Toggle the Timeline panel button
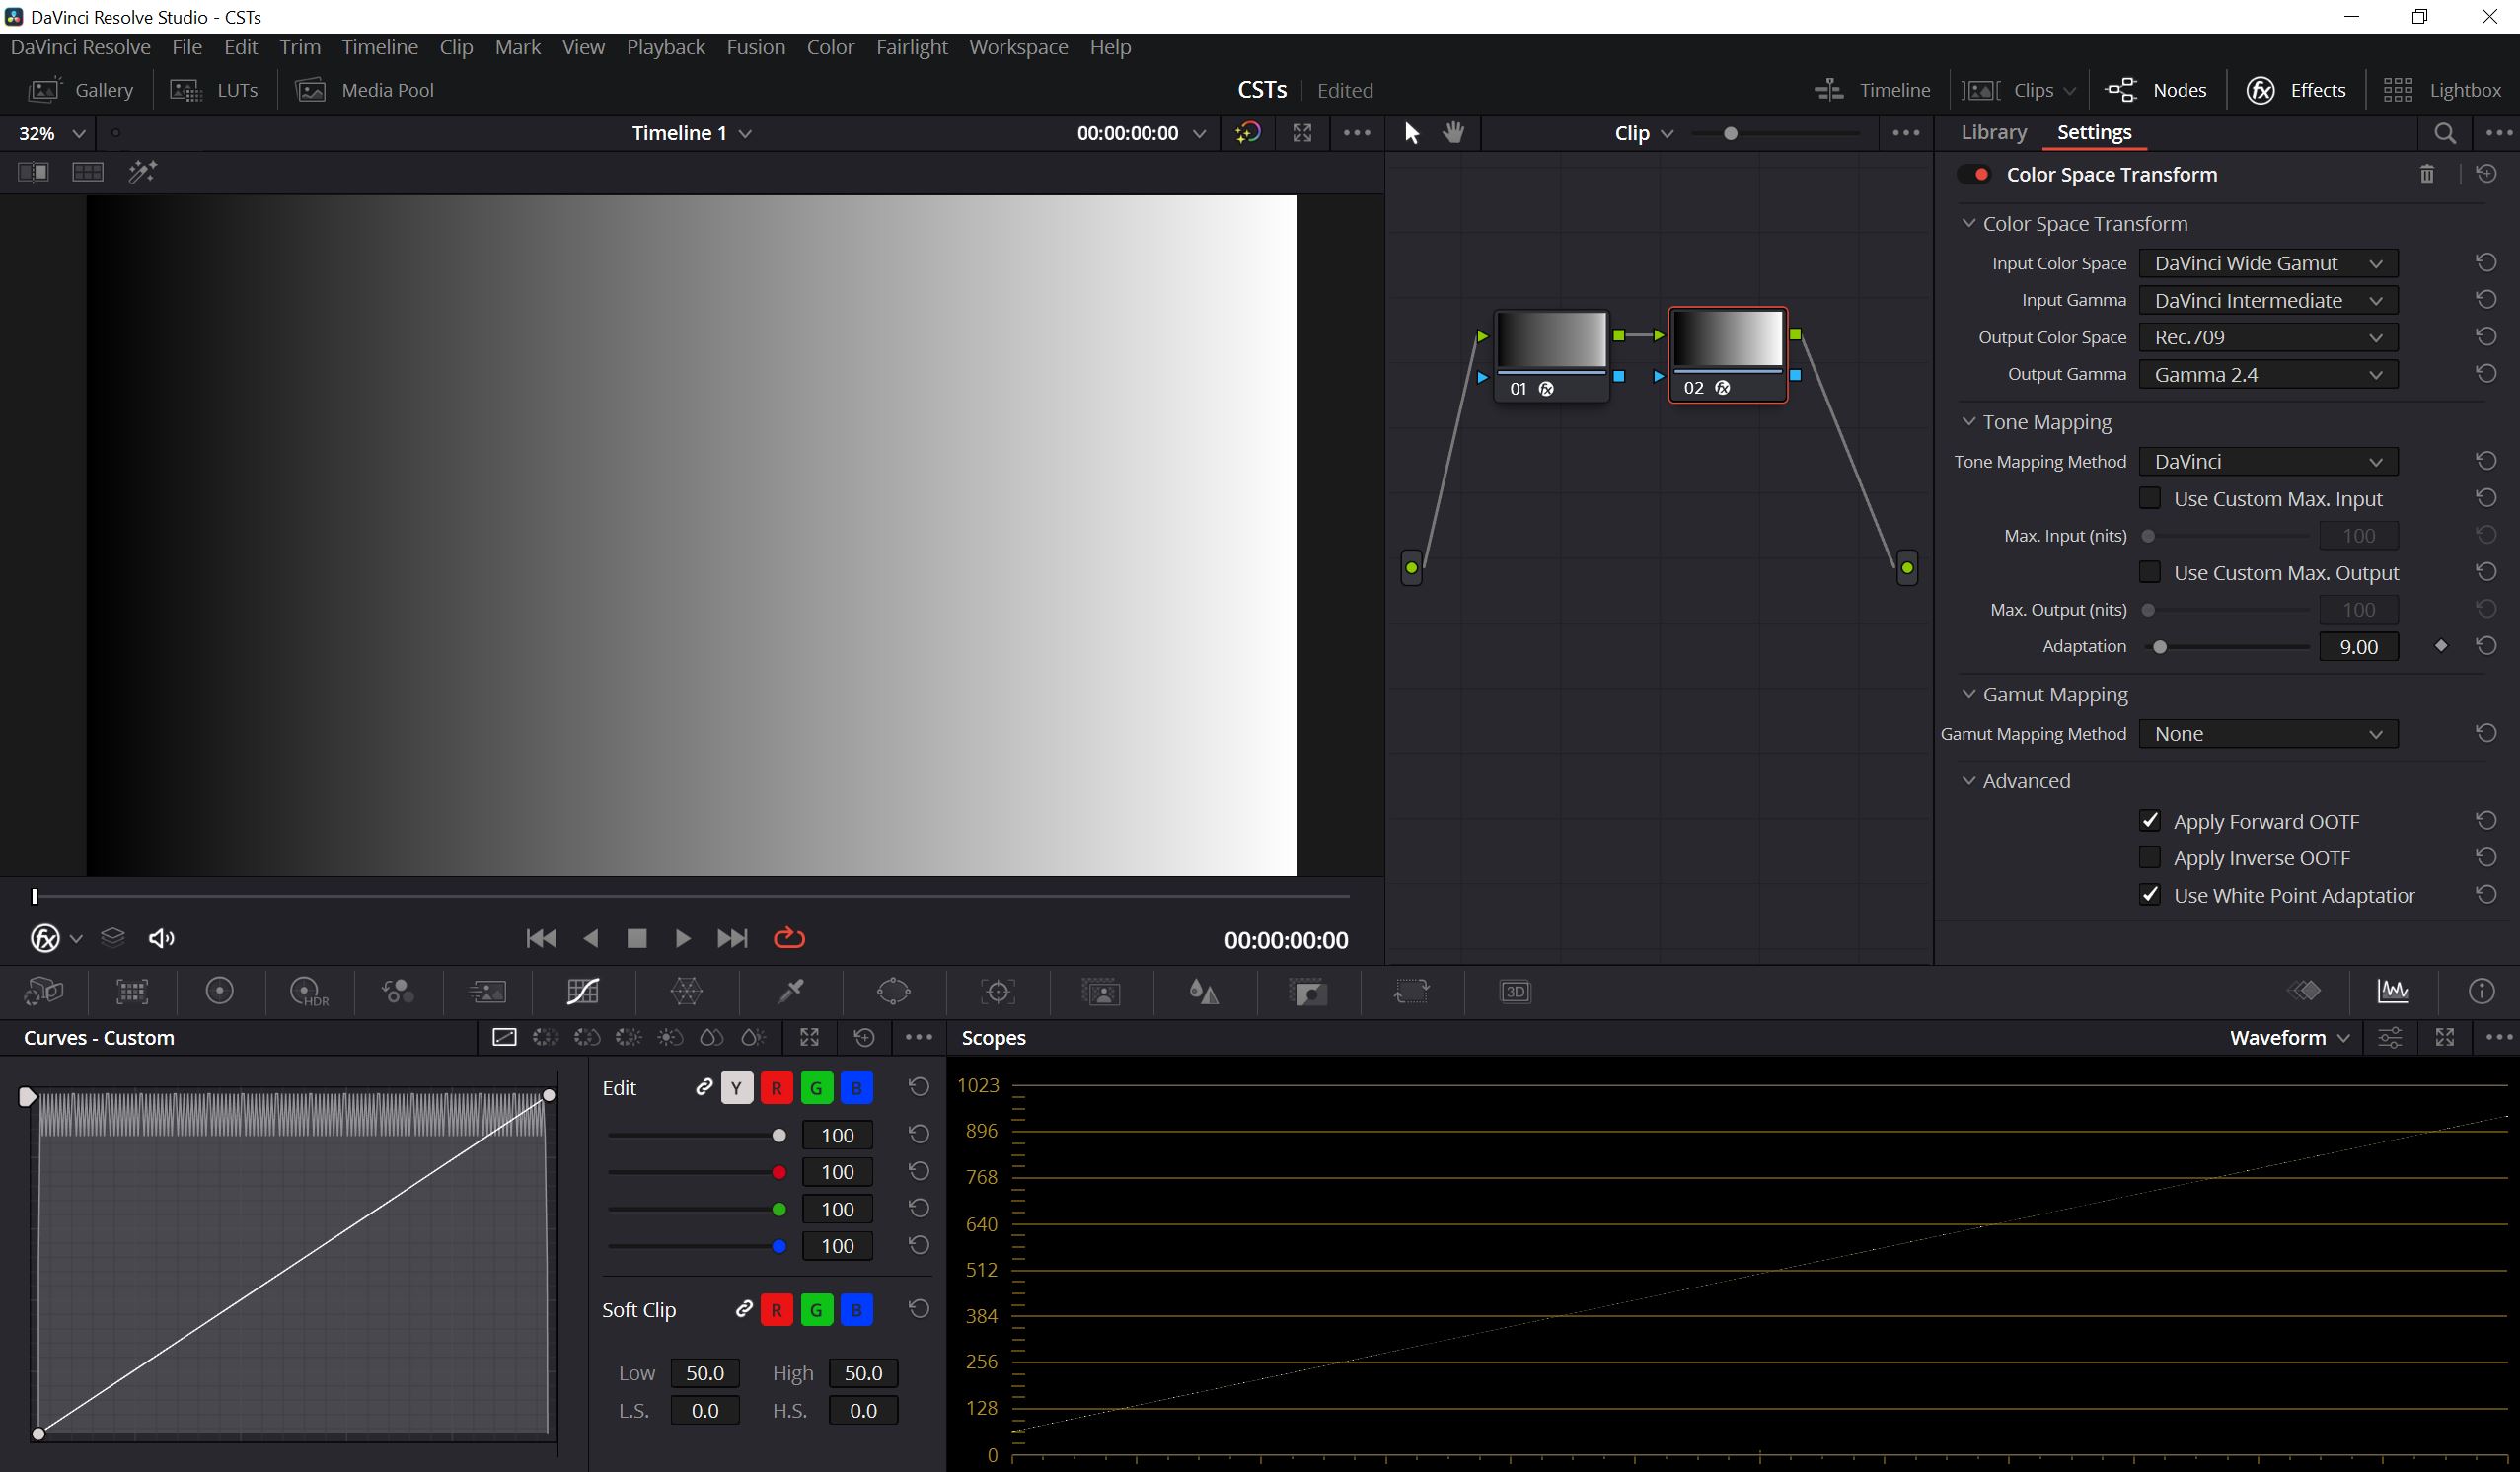The image size is (2520, 1472). pyautogui.click(x=1872, y=90)
